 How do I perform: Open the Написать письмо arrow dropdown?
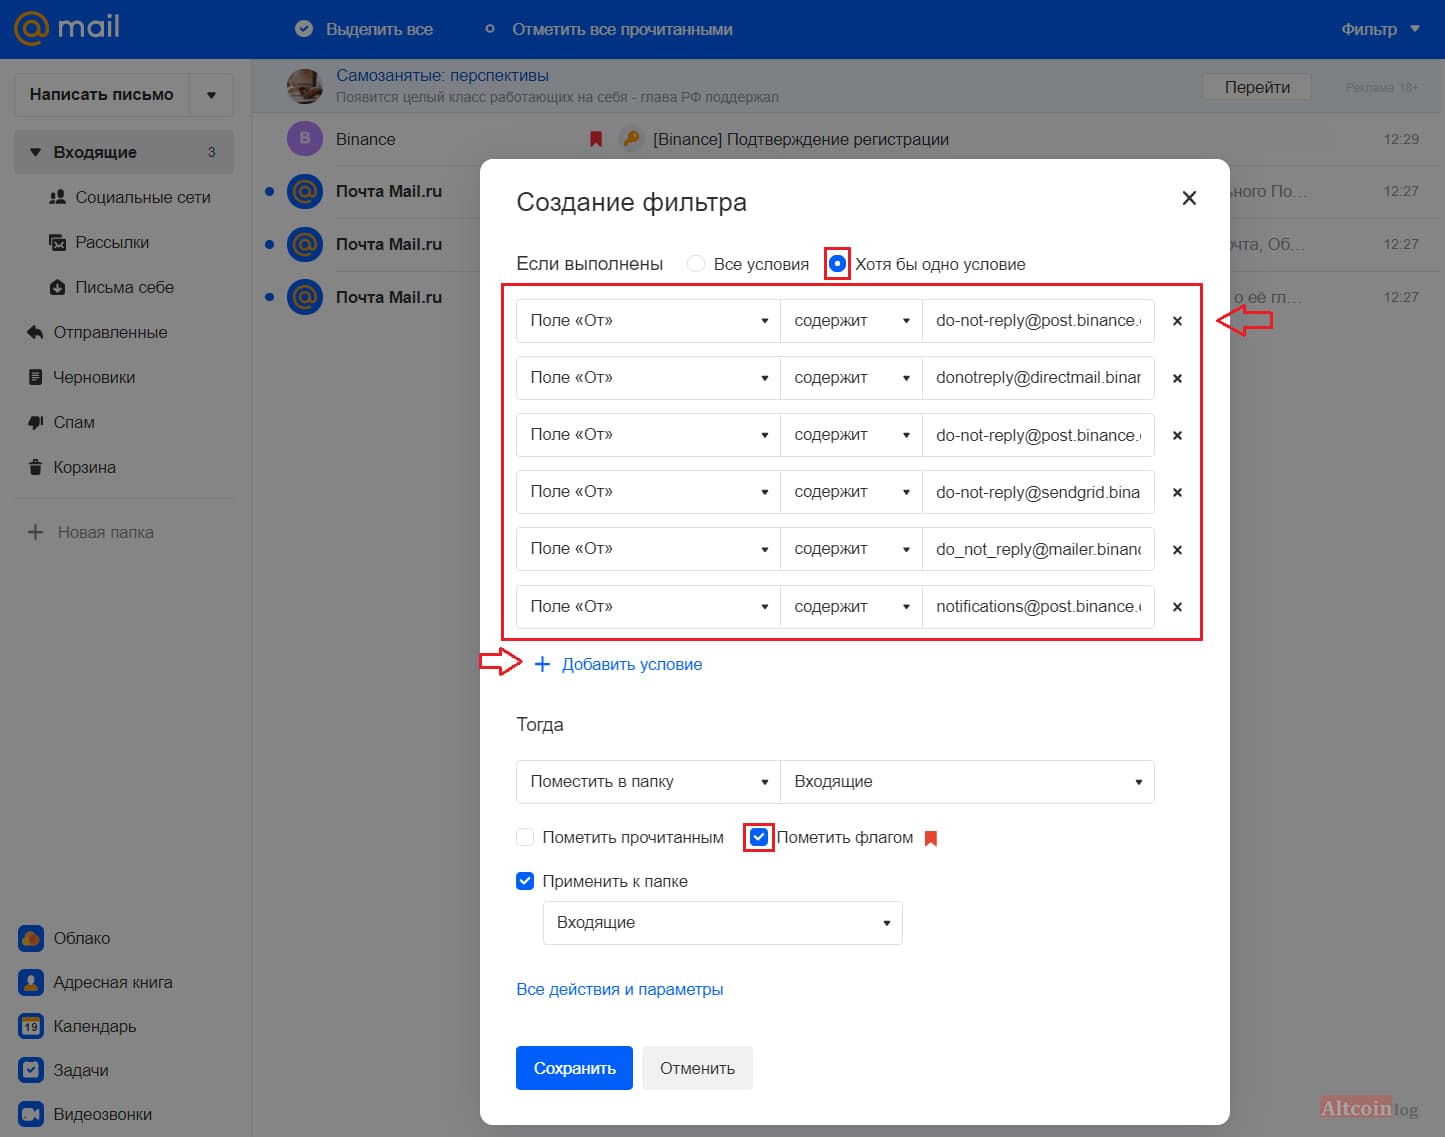(x=211, y=95)
